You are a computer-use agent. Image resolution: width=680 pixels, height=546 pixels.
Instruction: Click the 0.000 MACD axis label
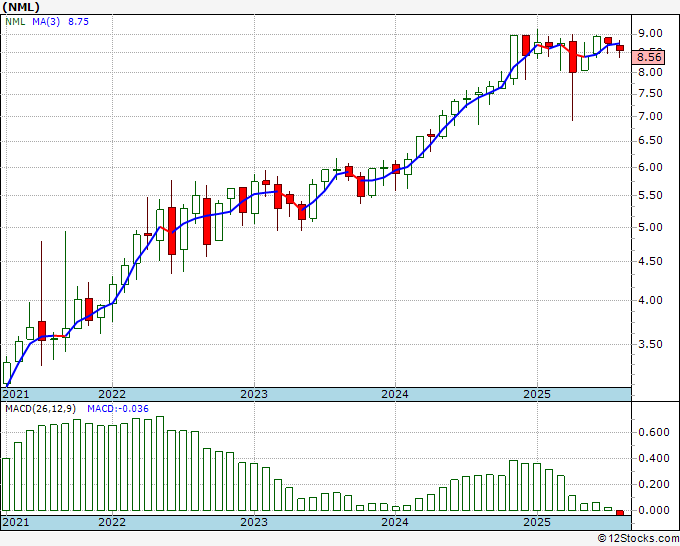[x=654, y=510]
